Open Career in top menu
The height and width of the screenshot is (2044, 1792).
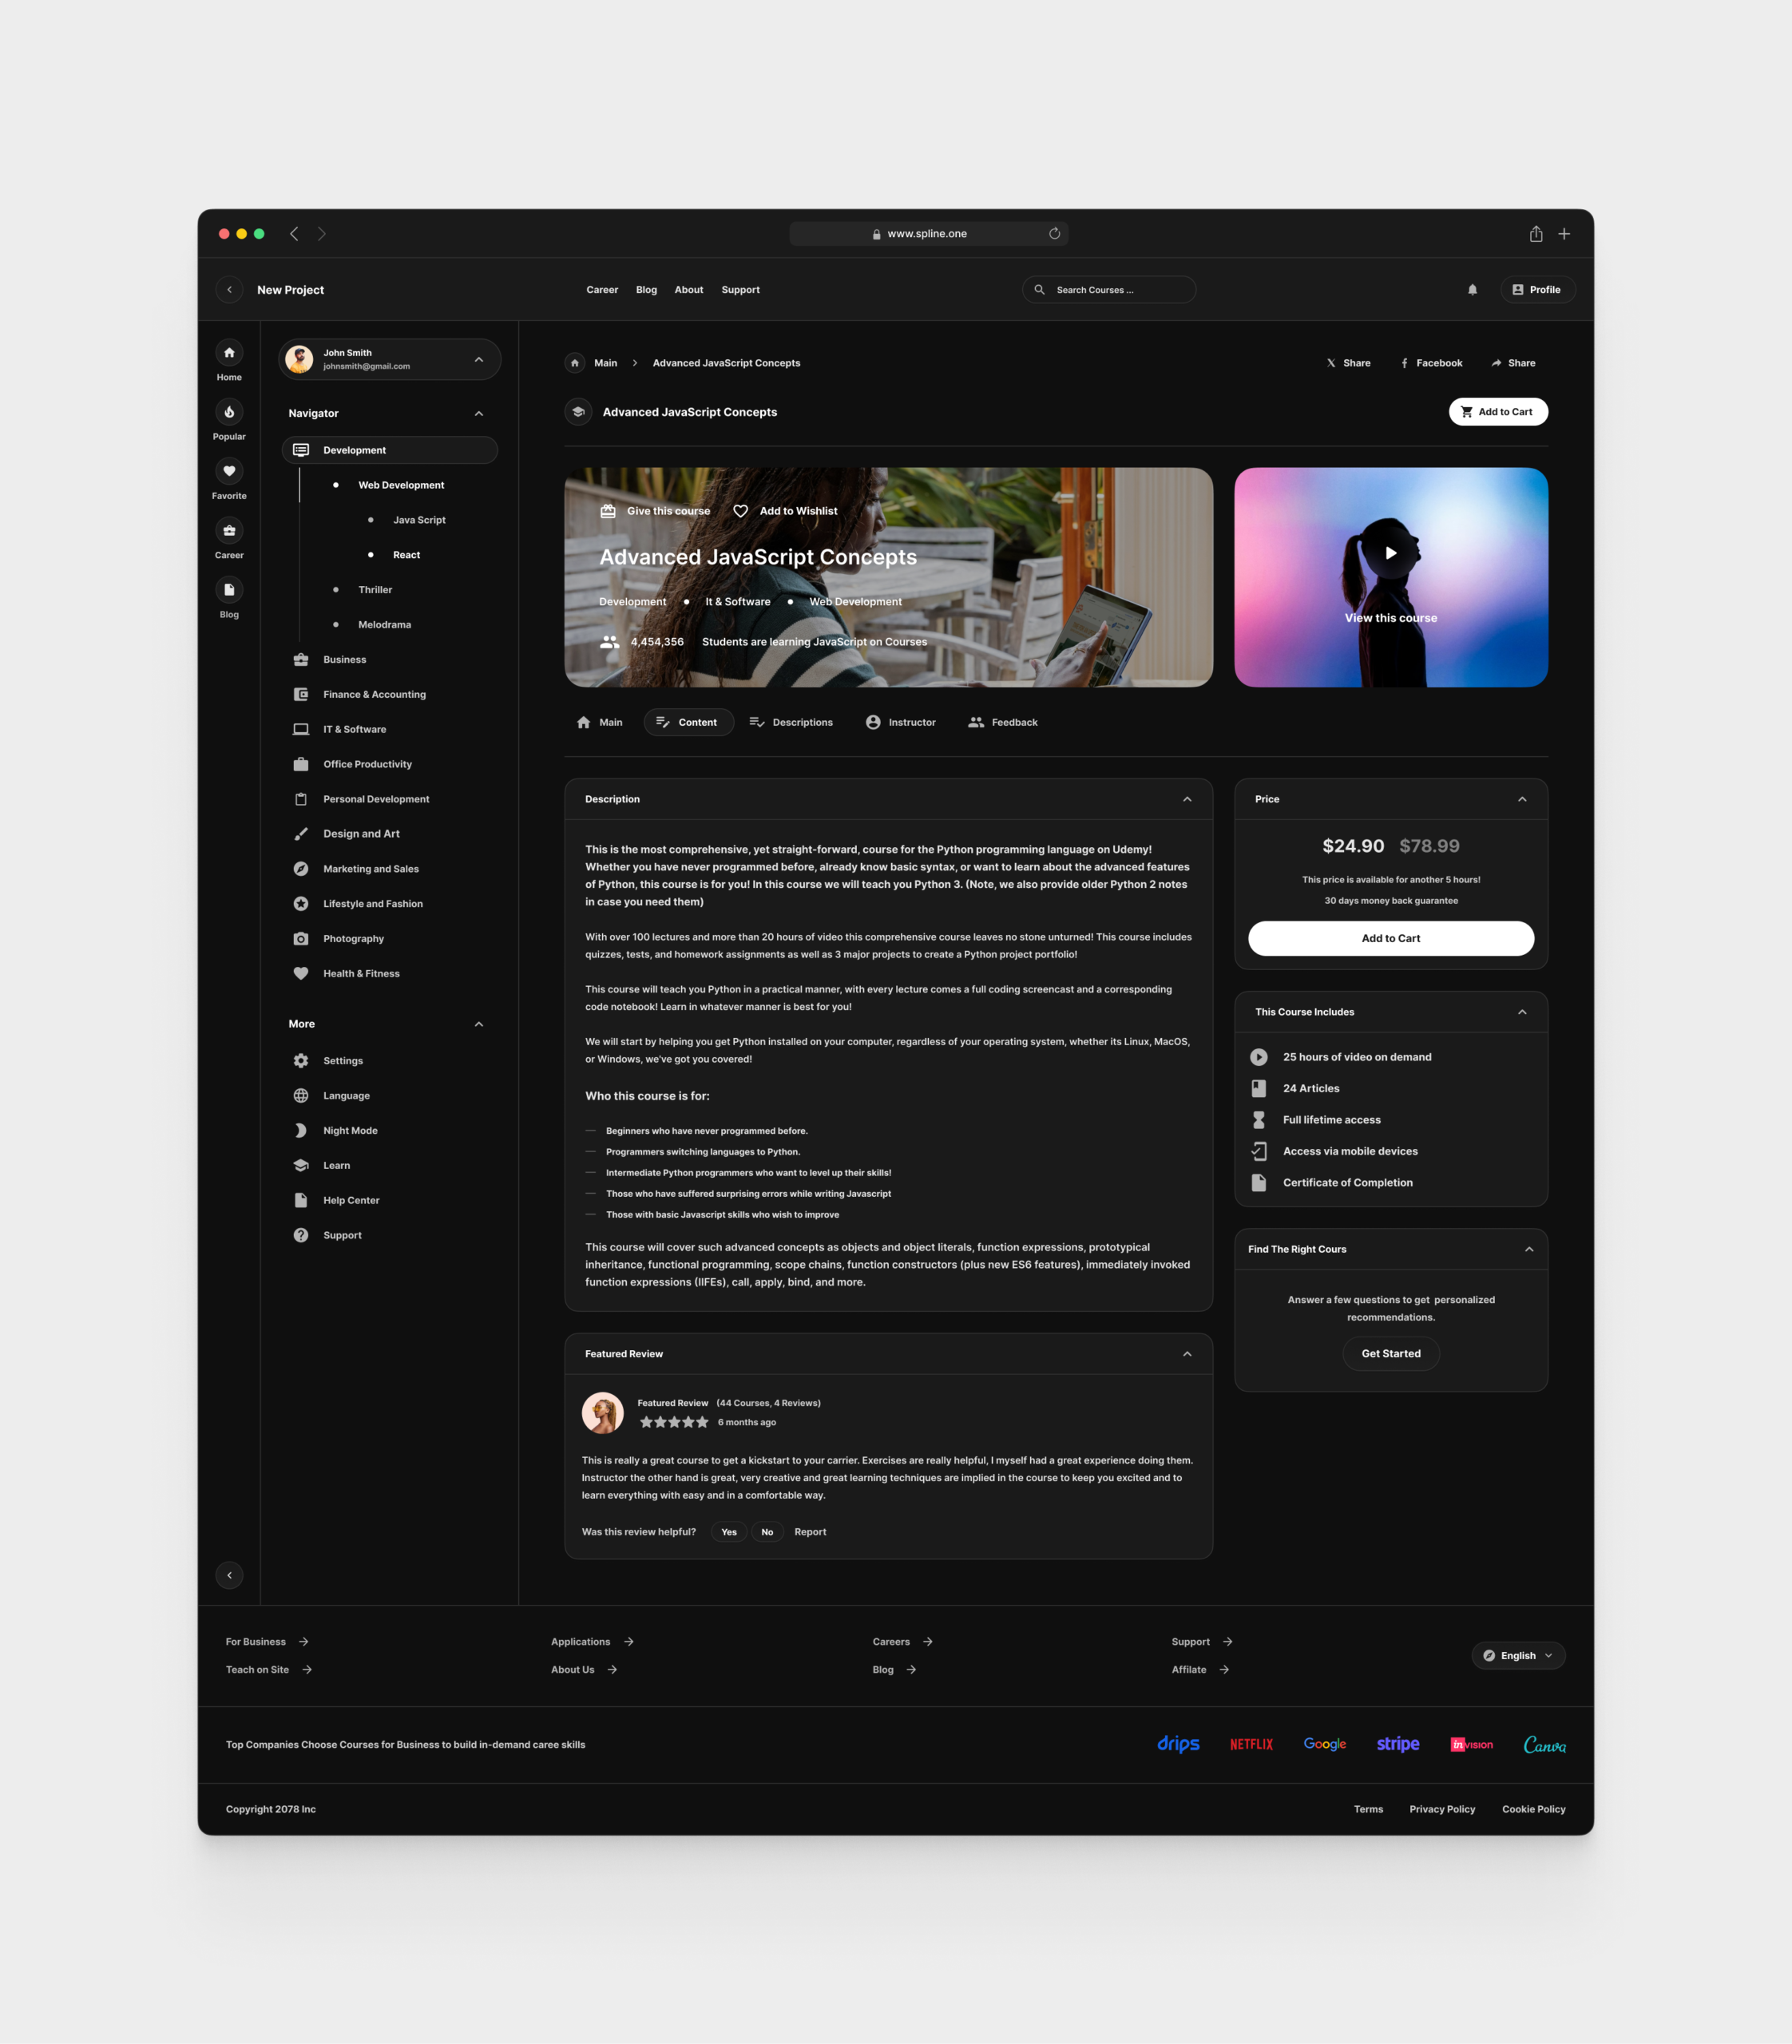pyautogui.click(x=602, y=290)
